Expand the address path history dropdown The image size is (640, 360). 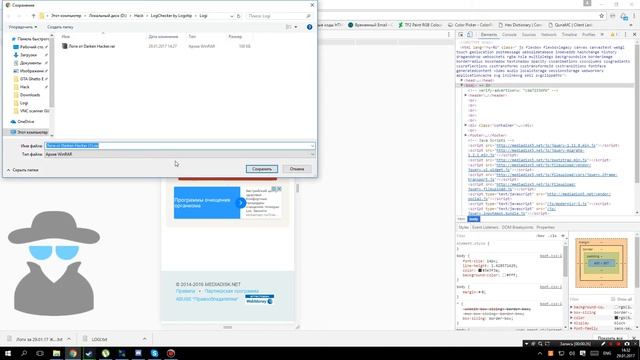[231, 16]
